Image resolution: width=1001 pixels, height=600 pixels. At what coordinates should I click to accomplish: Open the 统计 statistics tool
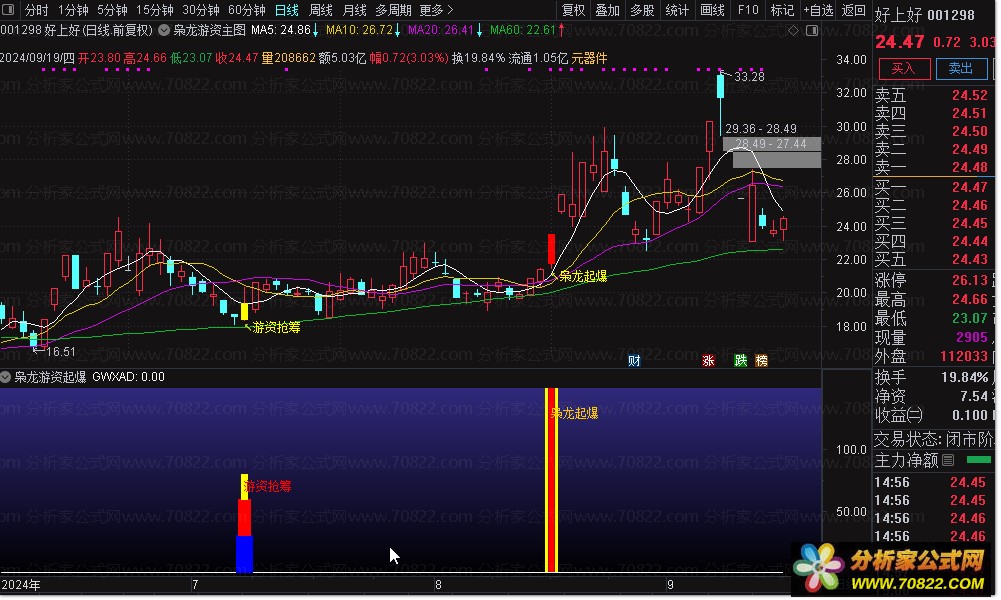click(x=676, y=10)
